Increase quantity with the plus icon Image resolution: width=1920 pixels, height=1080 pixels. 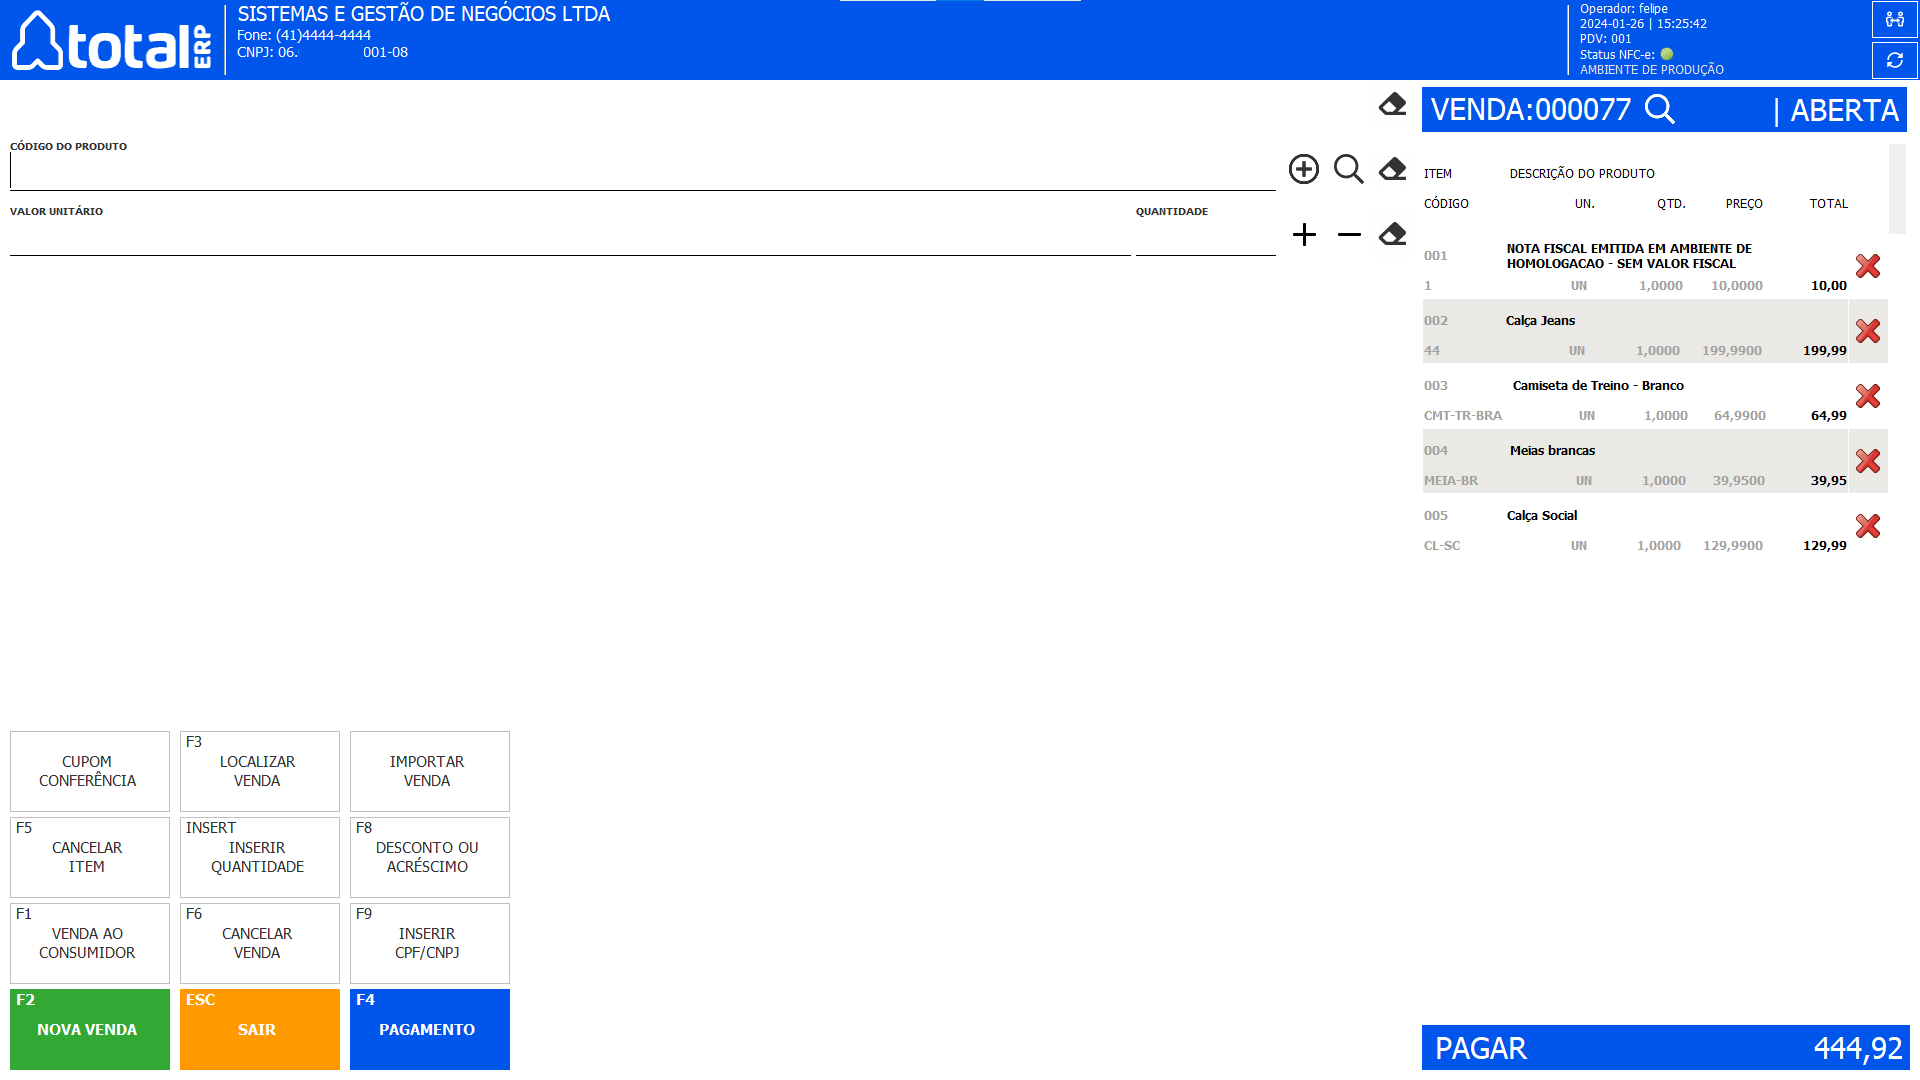[1304, 235]
